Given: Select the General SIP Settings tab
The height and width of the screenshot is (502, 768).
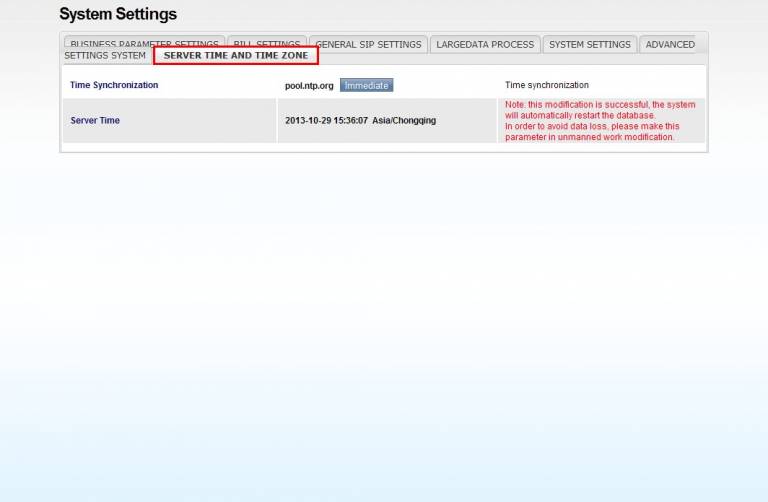Looking at the screenshot, I should tap(368, 44).
